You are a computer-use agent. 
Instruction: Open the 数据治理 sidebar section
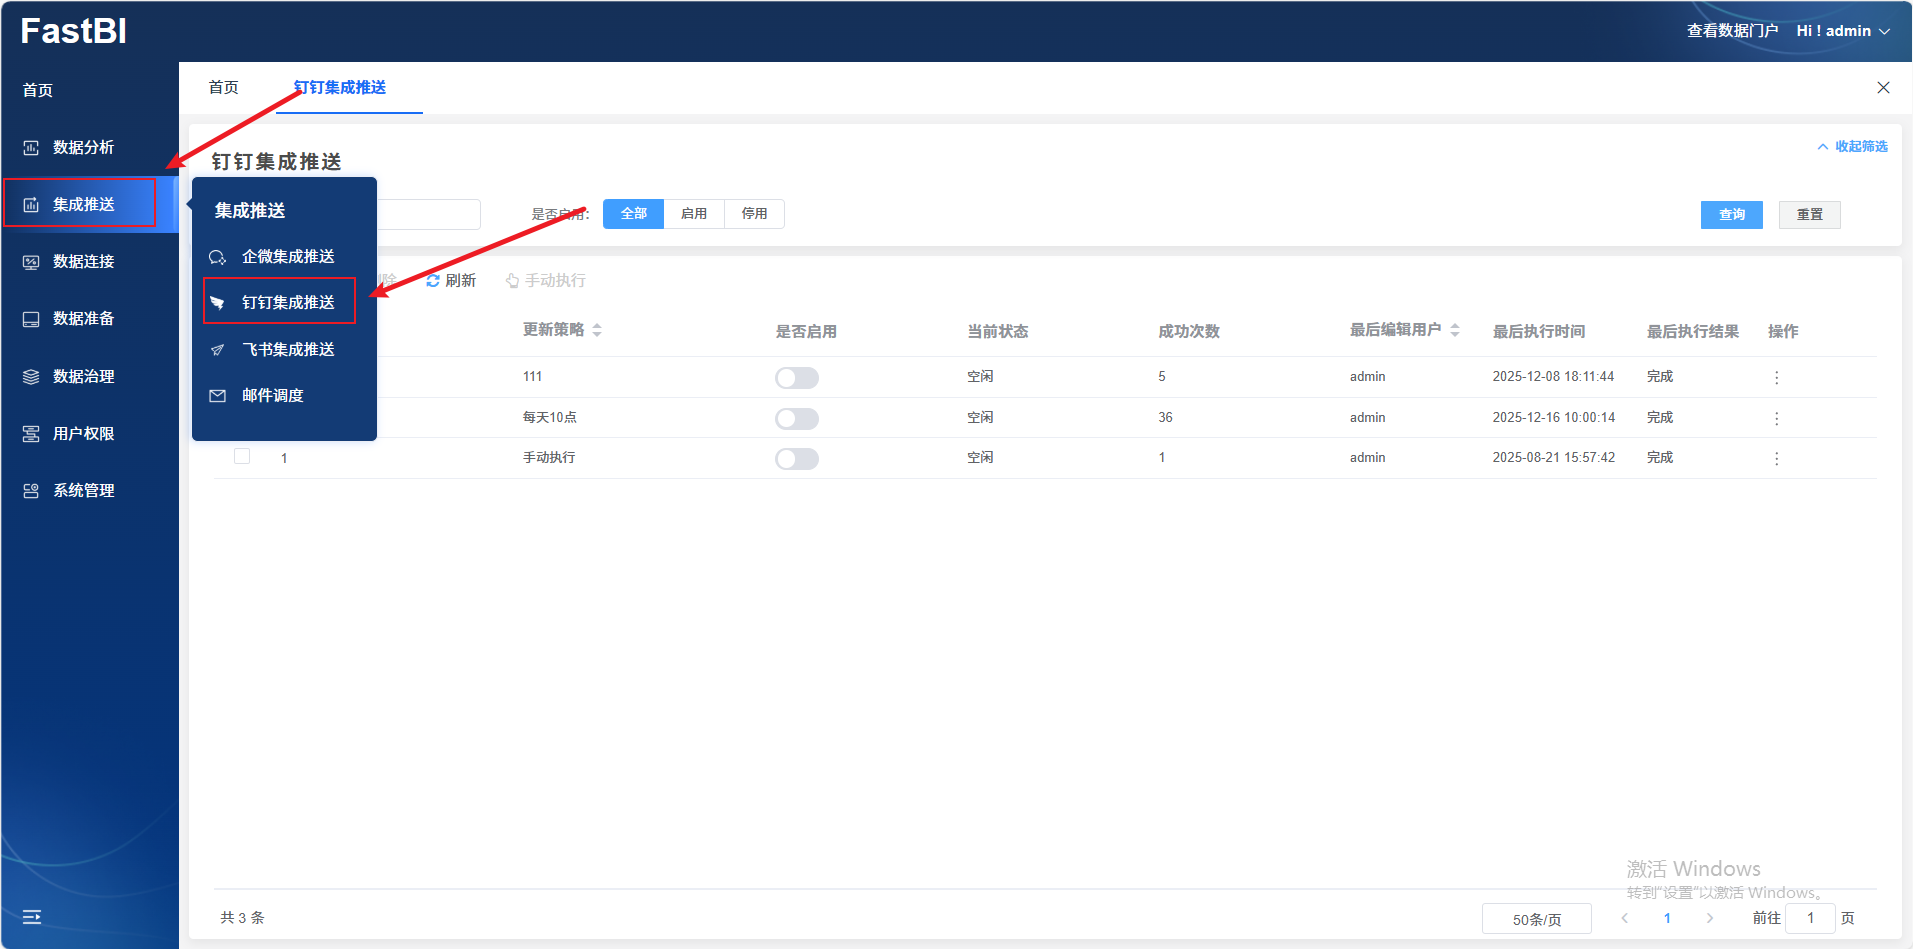click(x=83, y=377)
